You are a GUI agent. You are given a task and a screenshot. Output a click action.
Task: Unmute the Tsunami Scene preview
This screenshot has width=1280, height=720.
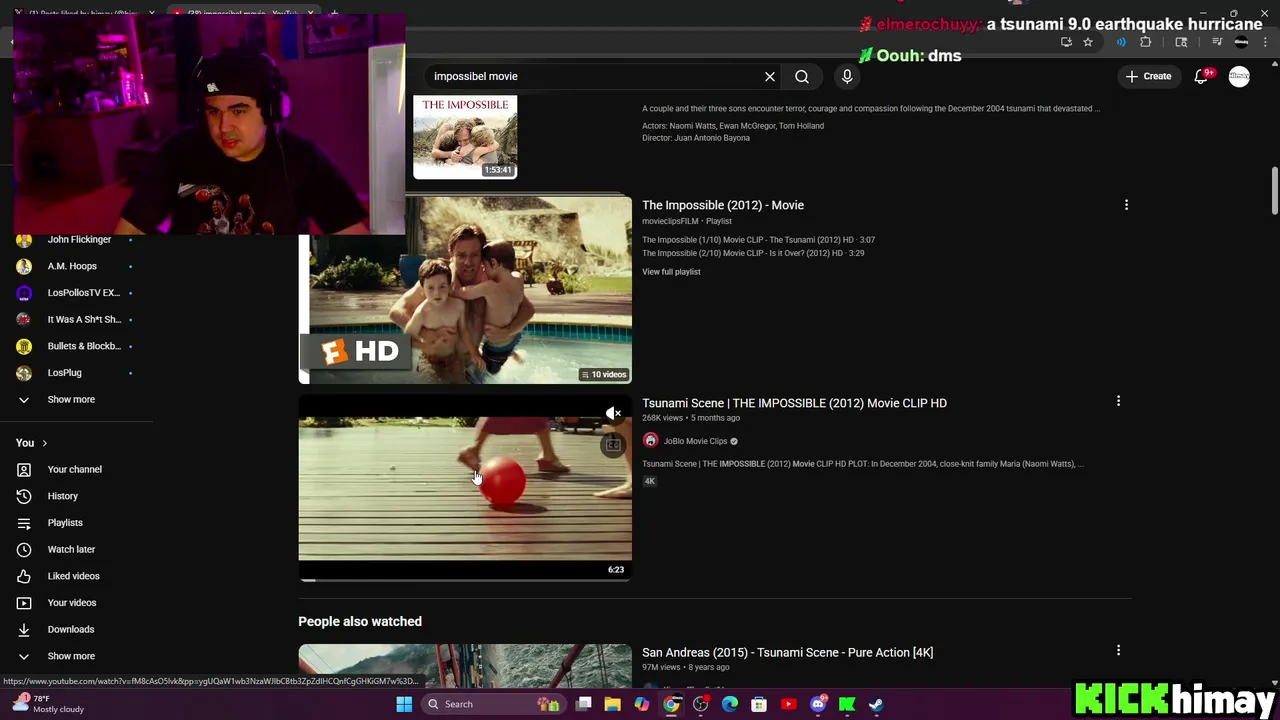tap(613, 413)
